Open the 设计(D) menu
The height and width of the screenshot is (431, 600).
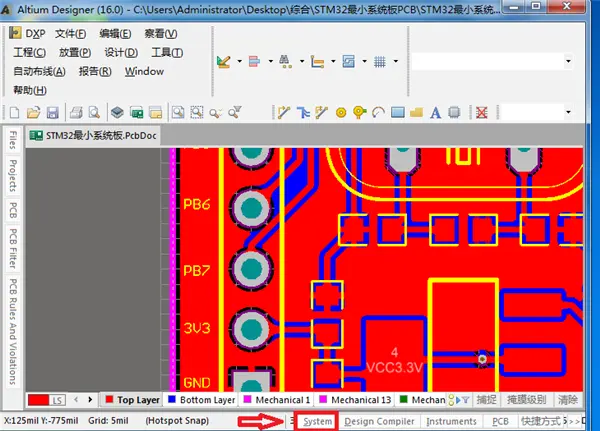coord(121,52)
